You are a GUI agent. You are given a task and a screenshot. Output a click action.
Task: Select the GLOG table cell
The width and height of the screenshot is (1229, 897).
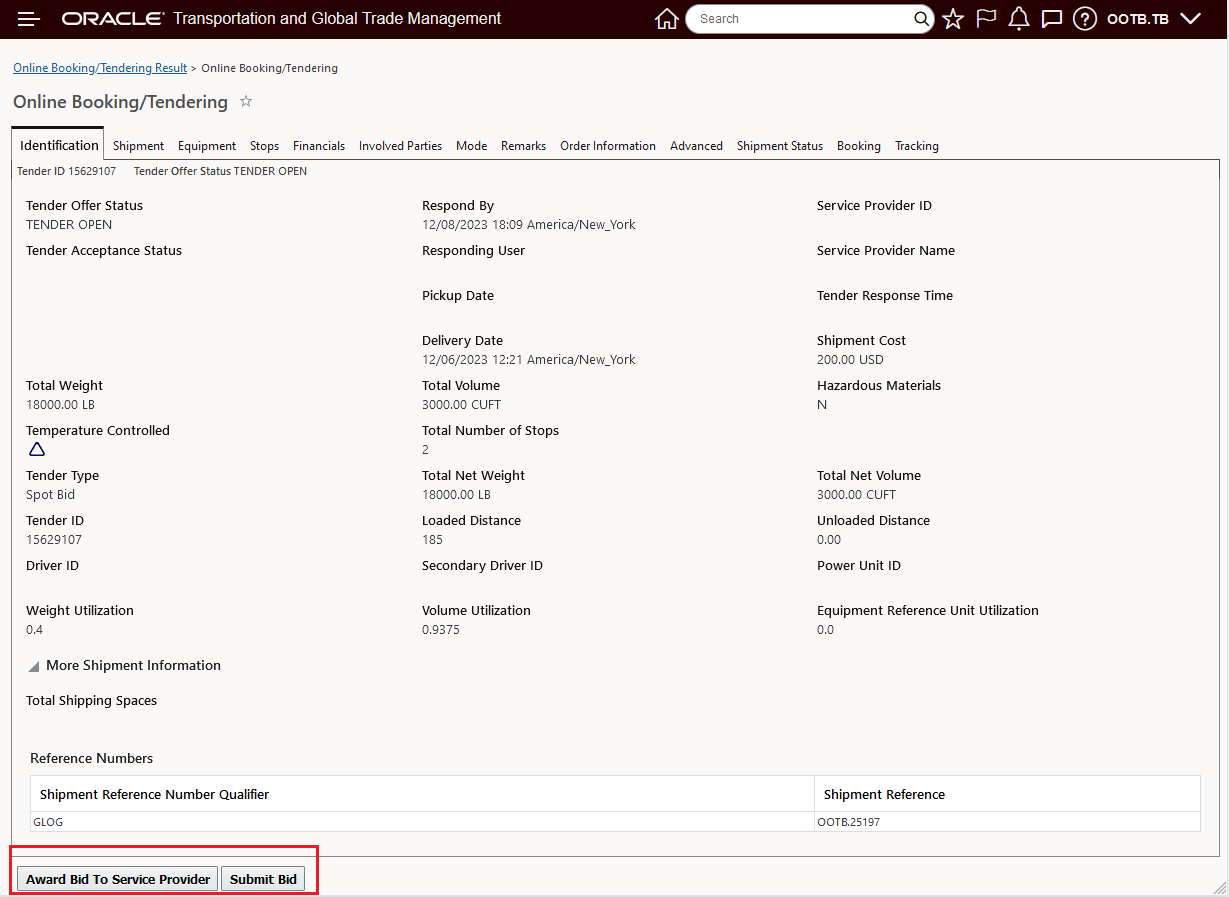(x=422, y=822)
